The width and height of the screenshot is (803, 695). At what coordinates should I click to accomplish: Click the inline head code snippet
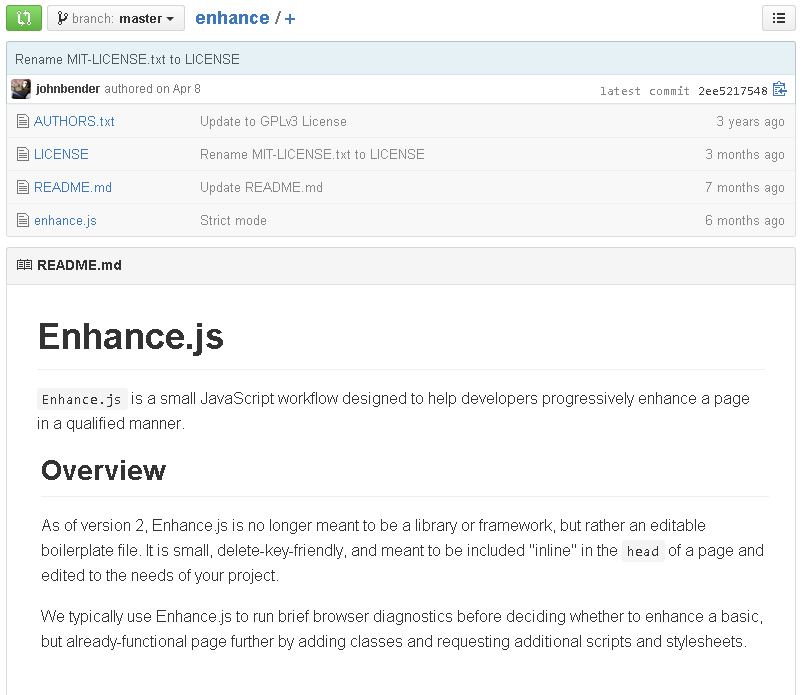coord(643,552)
